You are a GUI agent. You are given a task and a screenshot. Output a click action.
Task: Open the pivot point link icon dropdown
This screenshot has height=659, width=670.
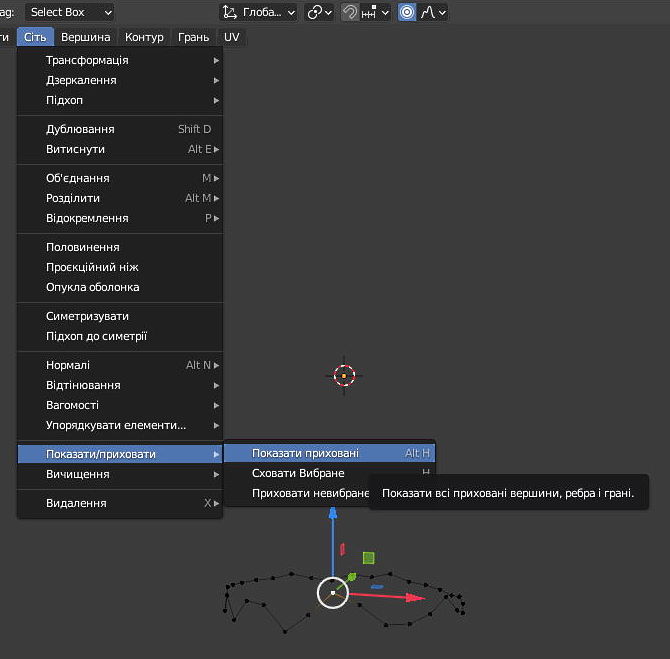319,12
